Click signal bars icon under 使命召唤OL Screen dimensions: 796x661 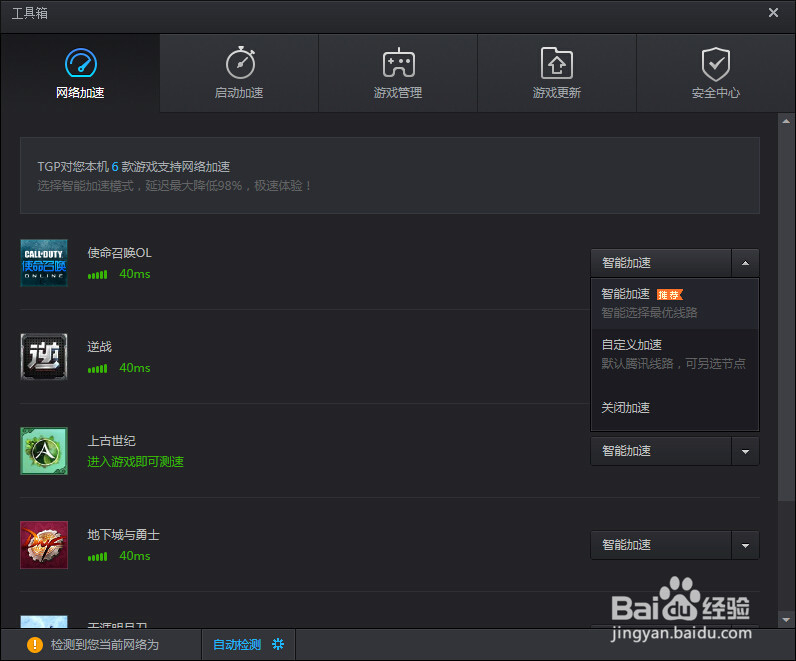pyautogui.click(x=97, y=275)
